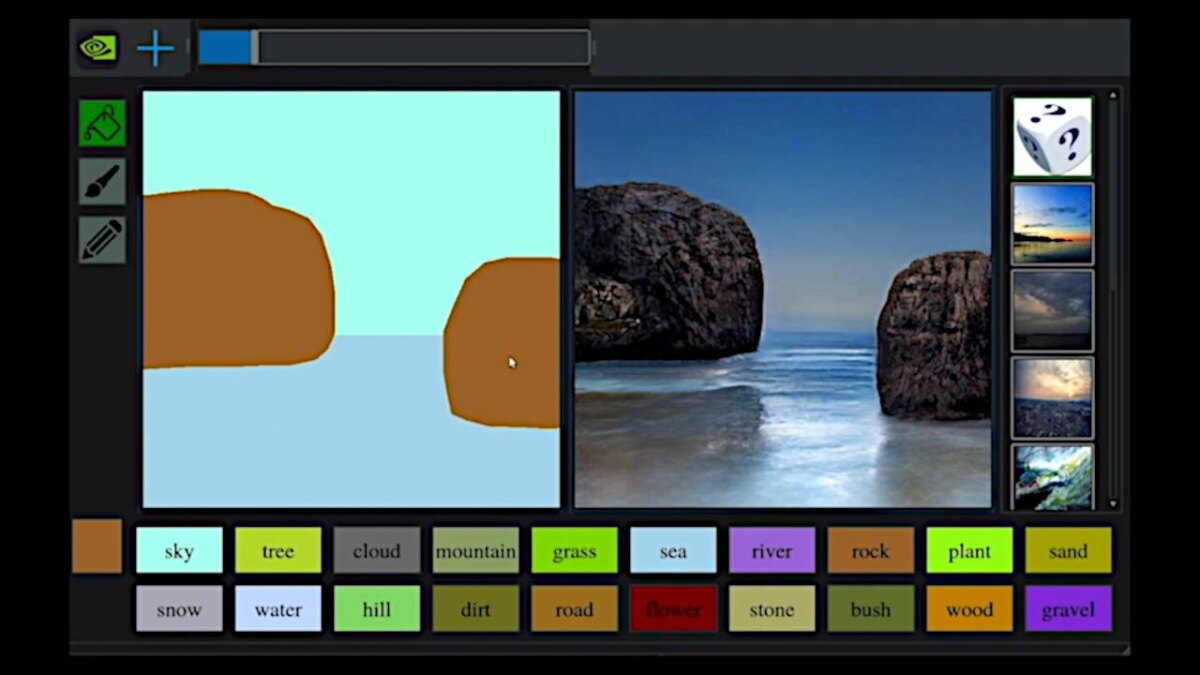Viewport: 1200px width, 675px height.
Task: Click the current brown color indicator
Action: 97,546
